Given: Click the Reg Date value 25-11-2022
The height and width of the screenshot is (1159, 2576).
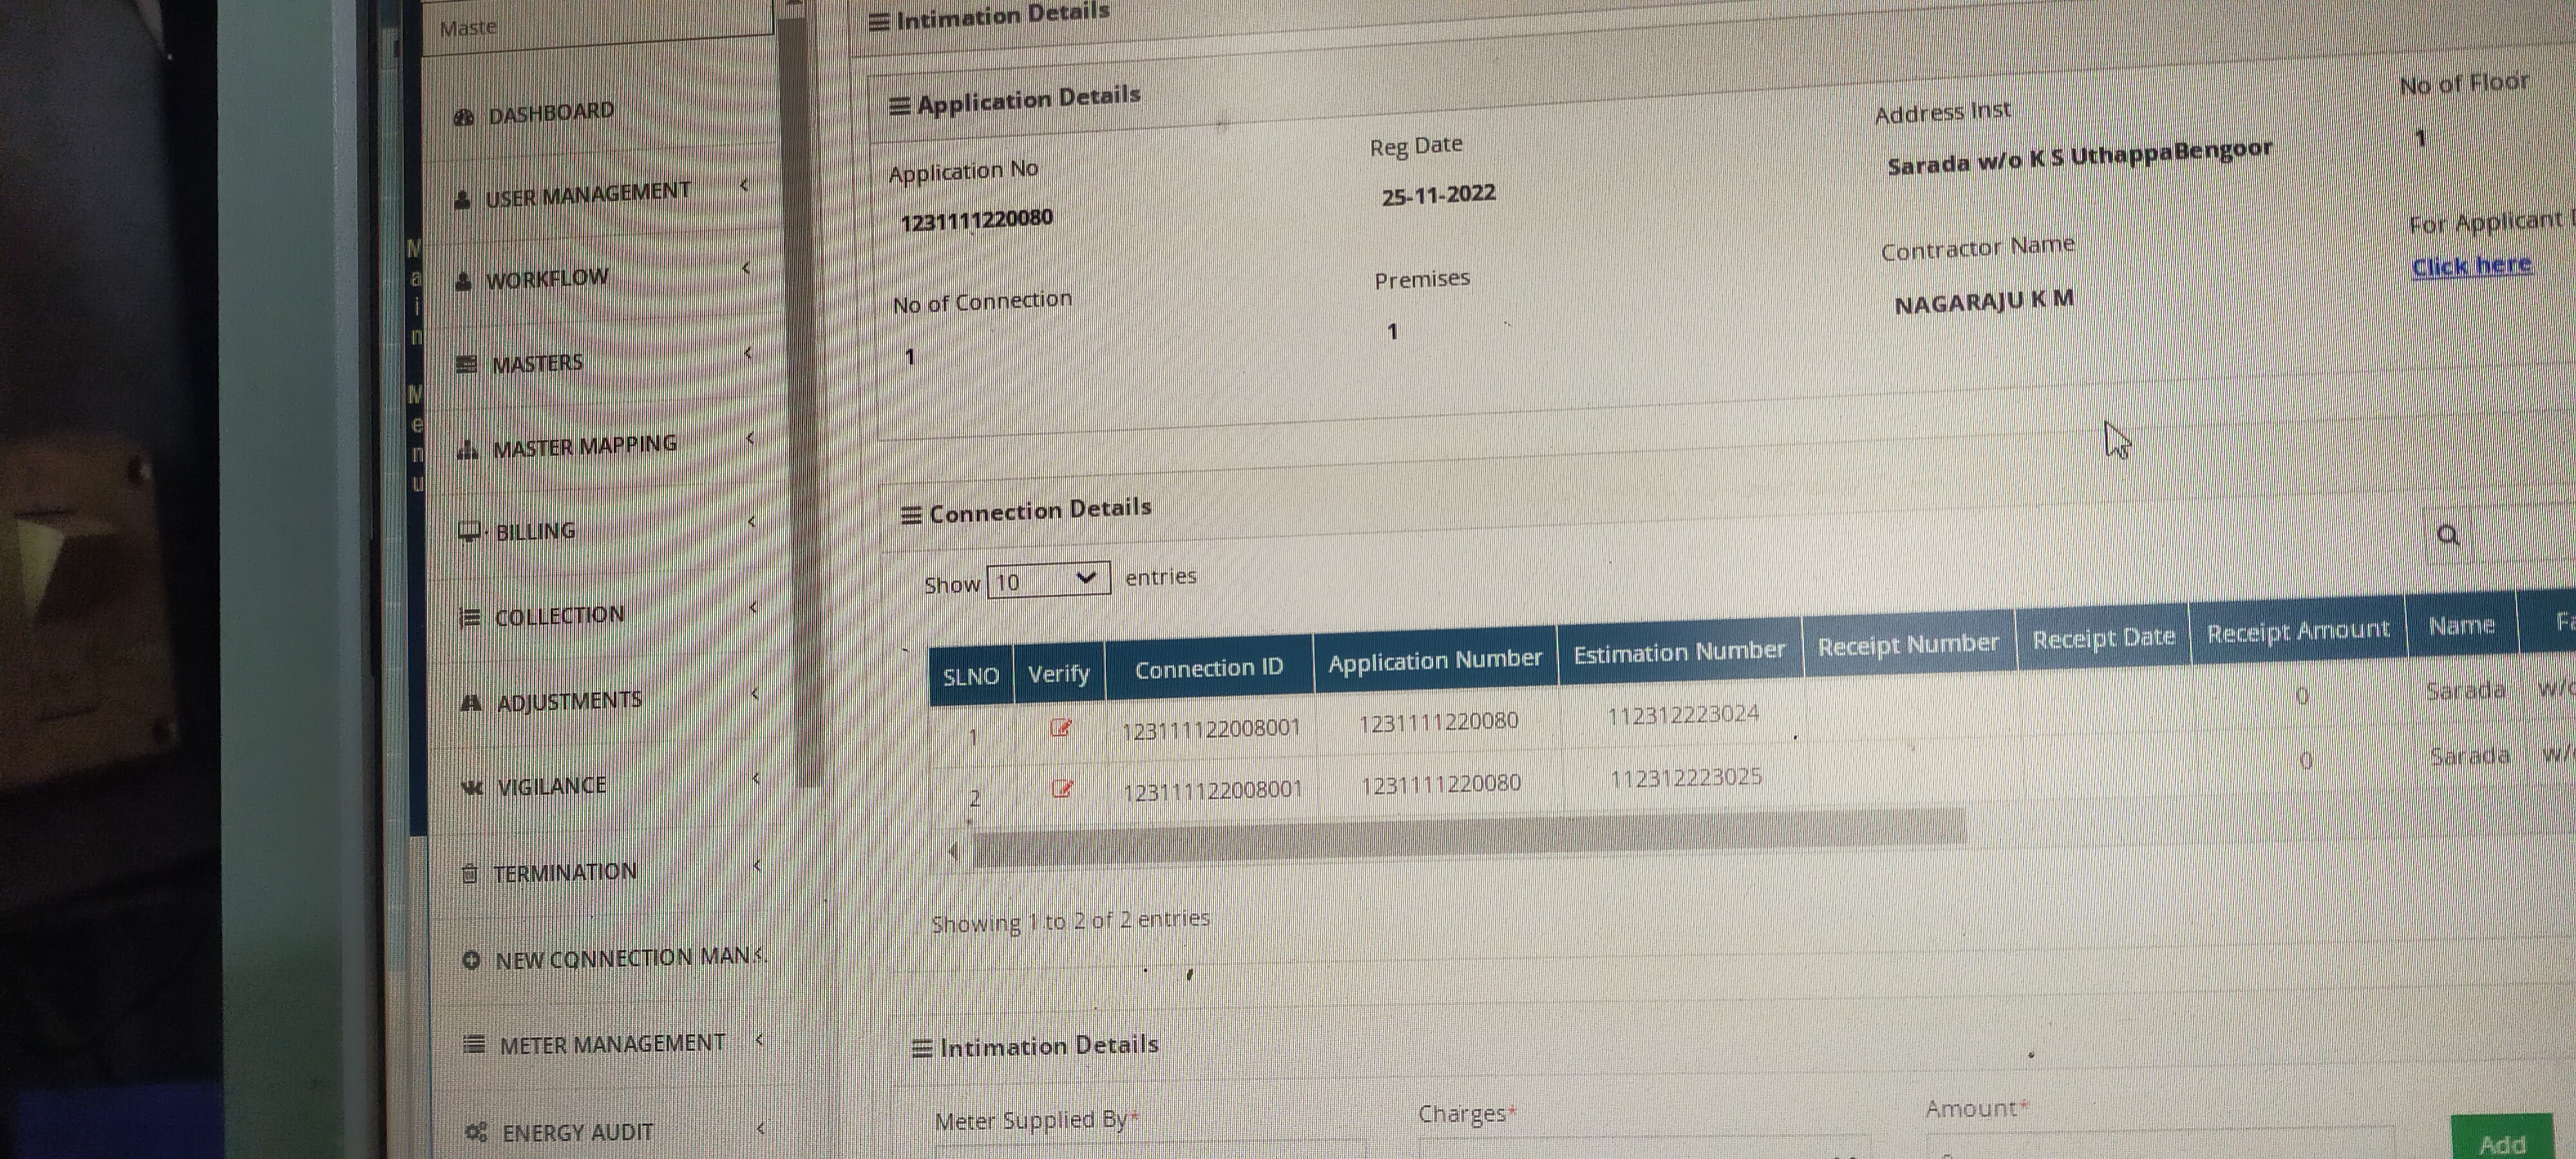Looking at the screenshot, I should pos(1438,195).
